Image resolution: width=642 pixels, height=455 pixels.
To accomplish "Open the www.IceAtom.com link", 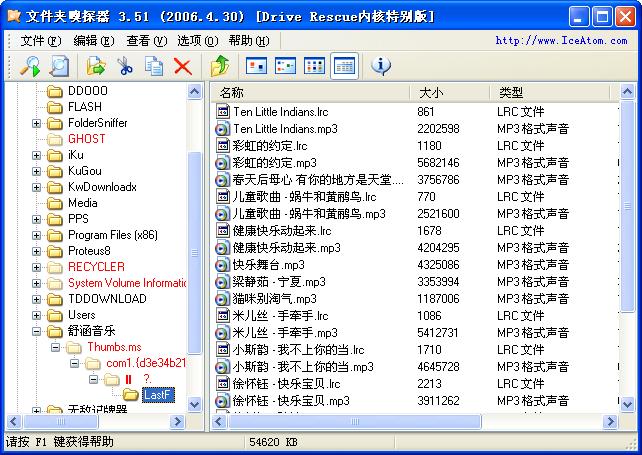I will [561, 40].
